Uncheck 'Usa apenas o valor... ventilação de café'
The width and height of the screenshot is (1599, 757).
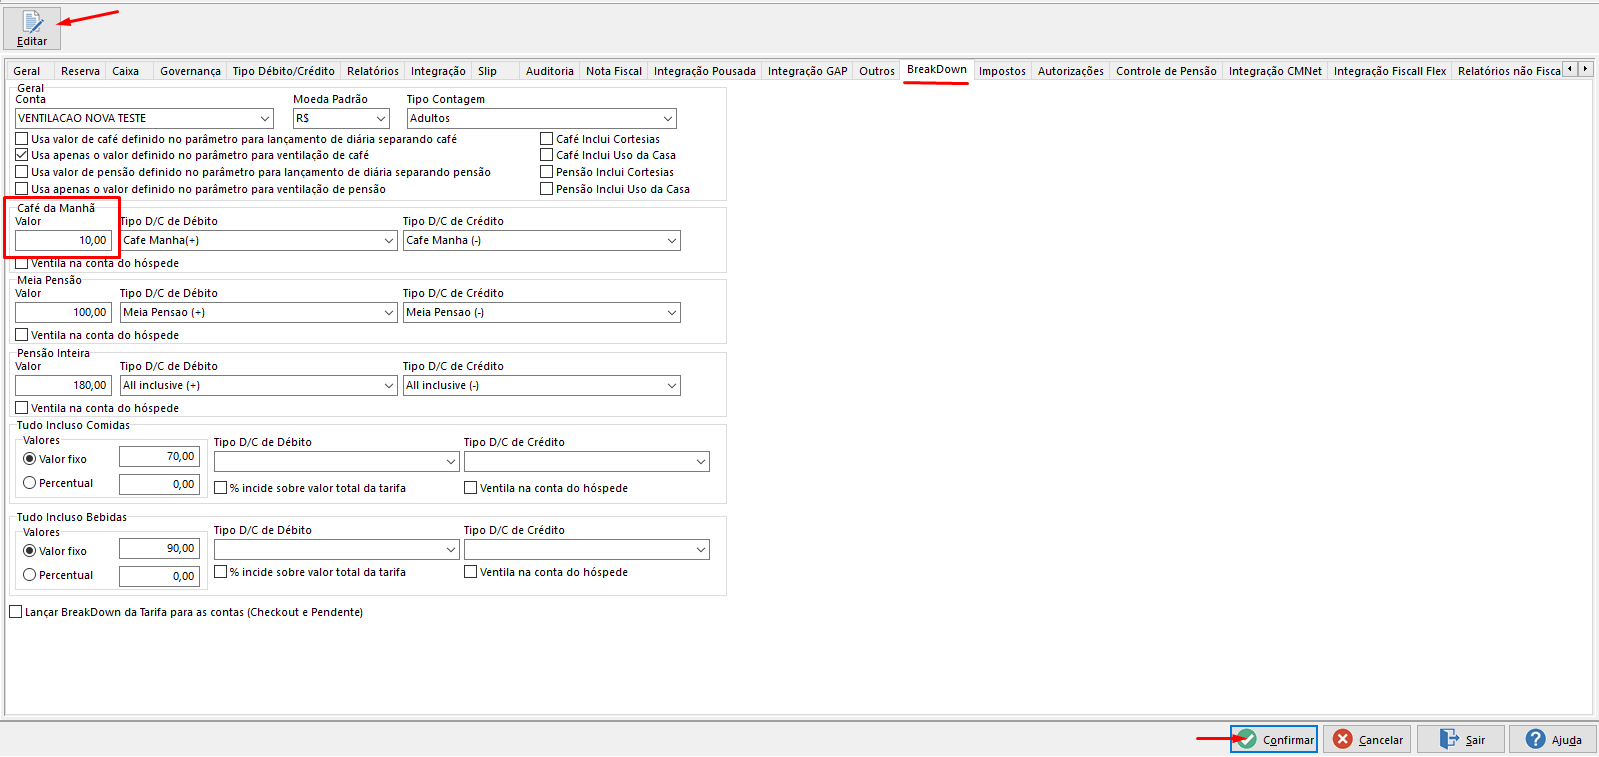[x=22, y=155]
